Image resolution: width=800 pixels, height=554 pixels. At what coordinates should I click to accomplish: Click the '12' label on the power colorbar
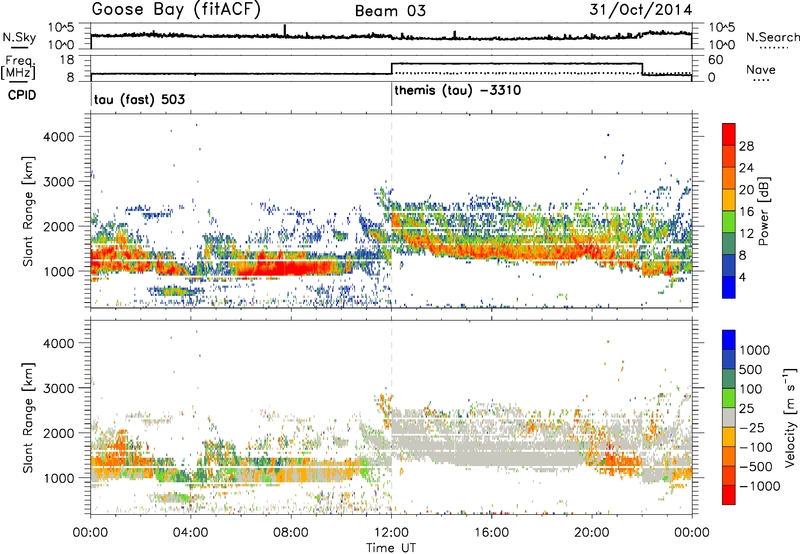[746, 234]
